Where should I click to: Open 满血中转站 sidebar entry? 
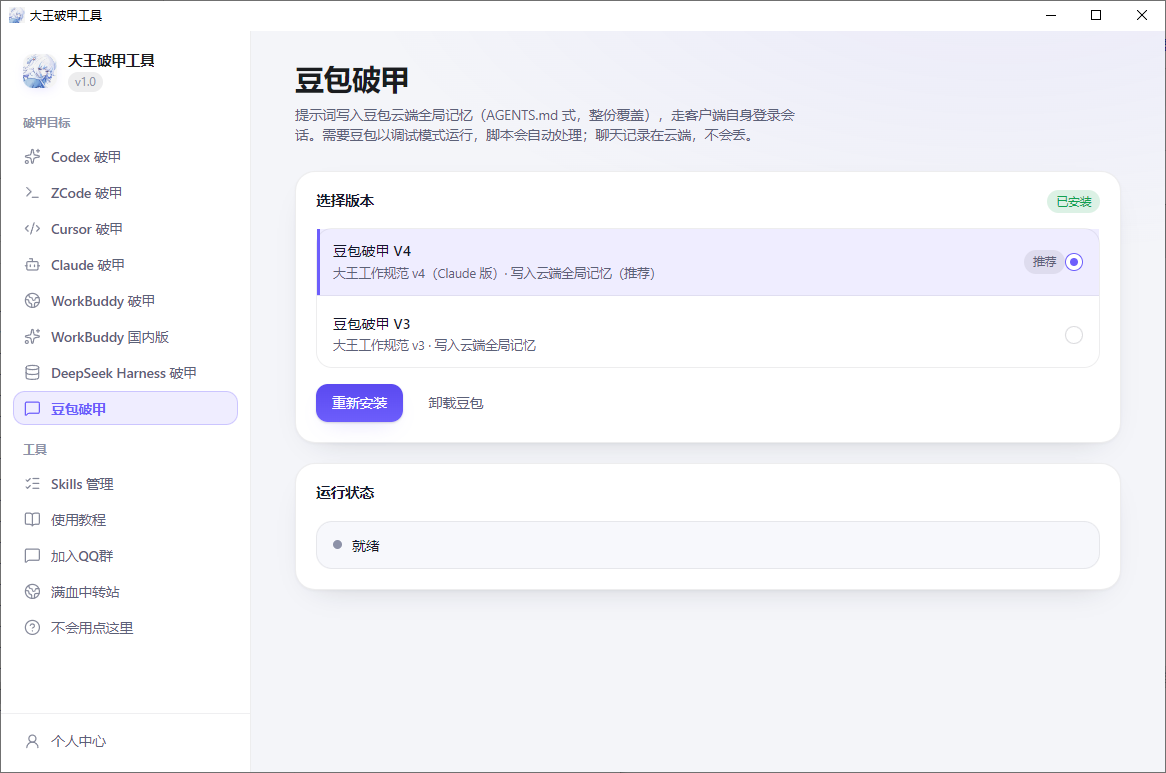tap(125, 592)
